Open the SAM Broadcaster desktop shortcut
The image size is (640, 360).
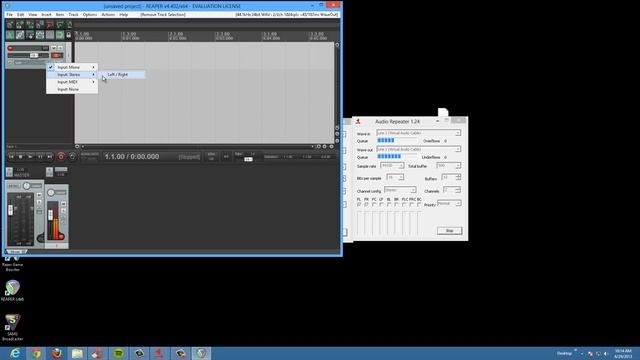(x=12, y=327)
